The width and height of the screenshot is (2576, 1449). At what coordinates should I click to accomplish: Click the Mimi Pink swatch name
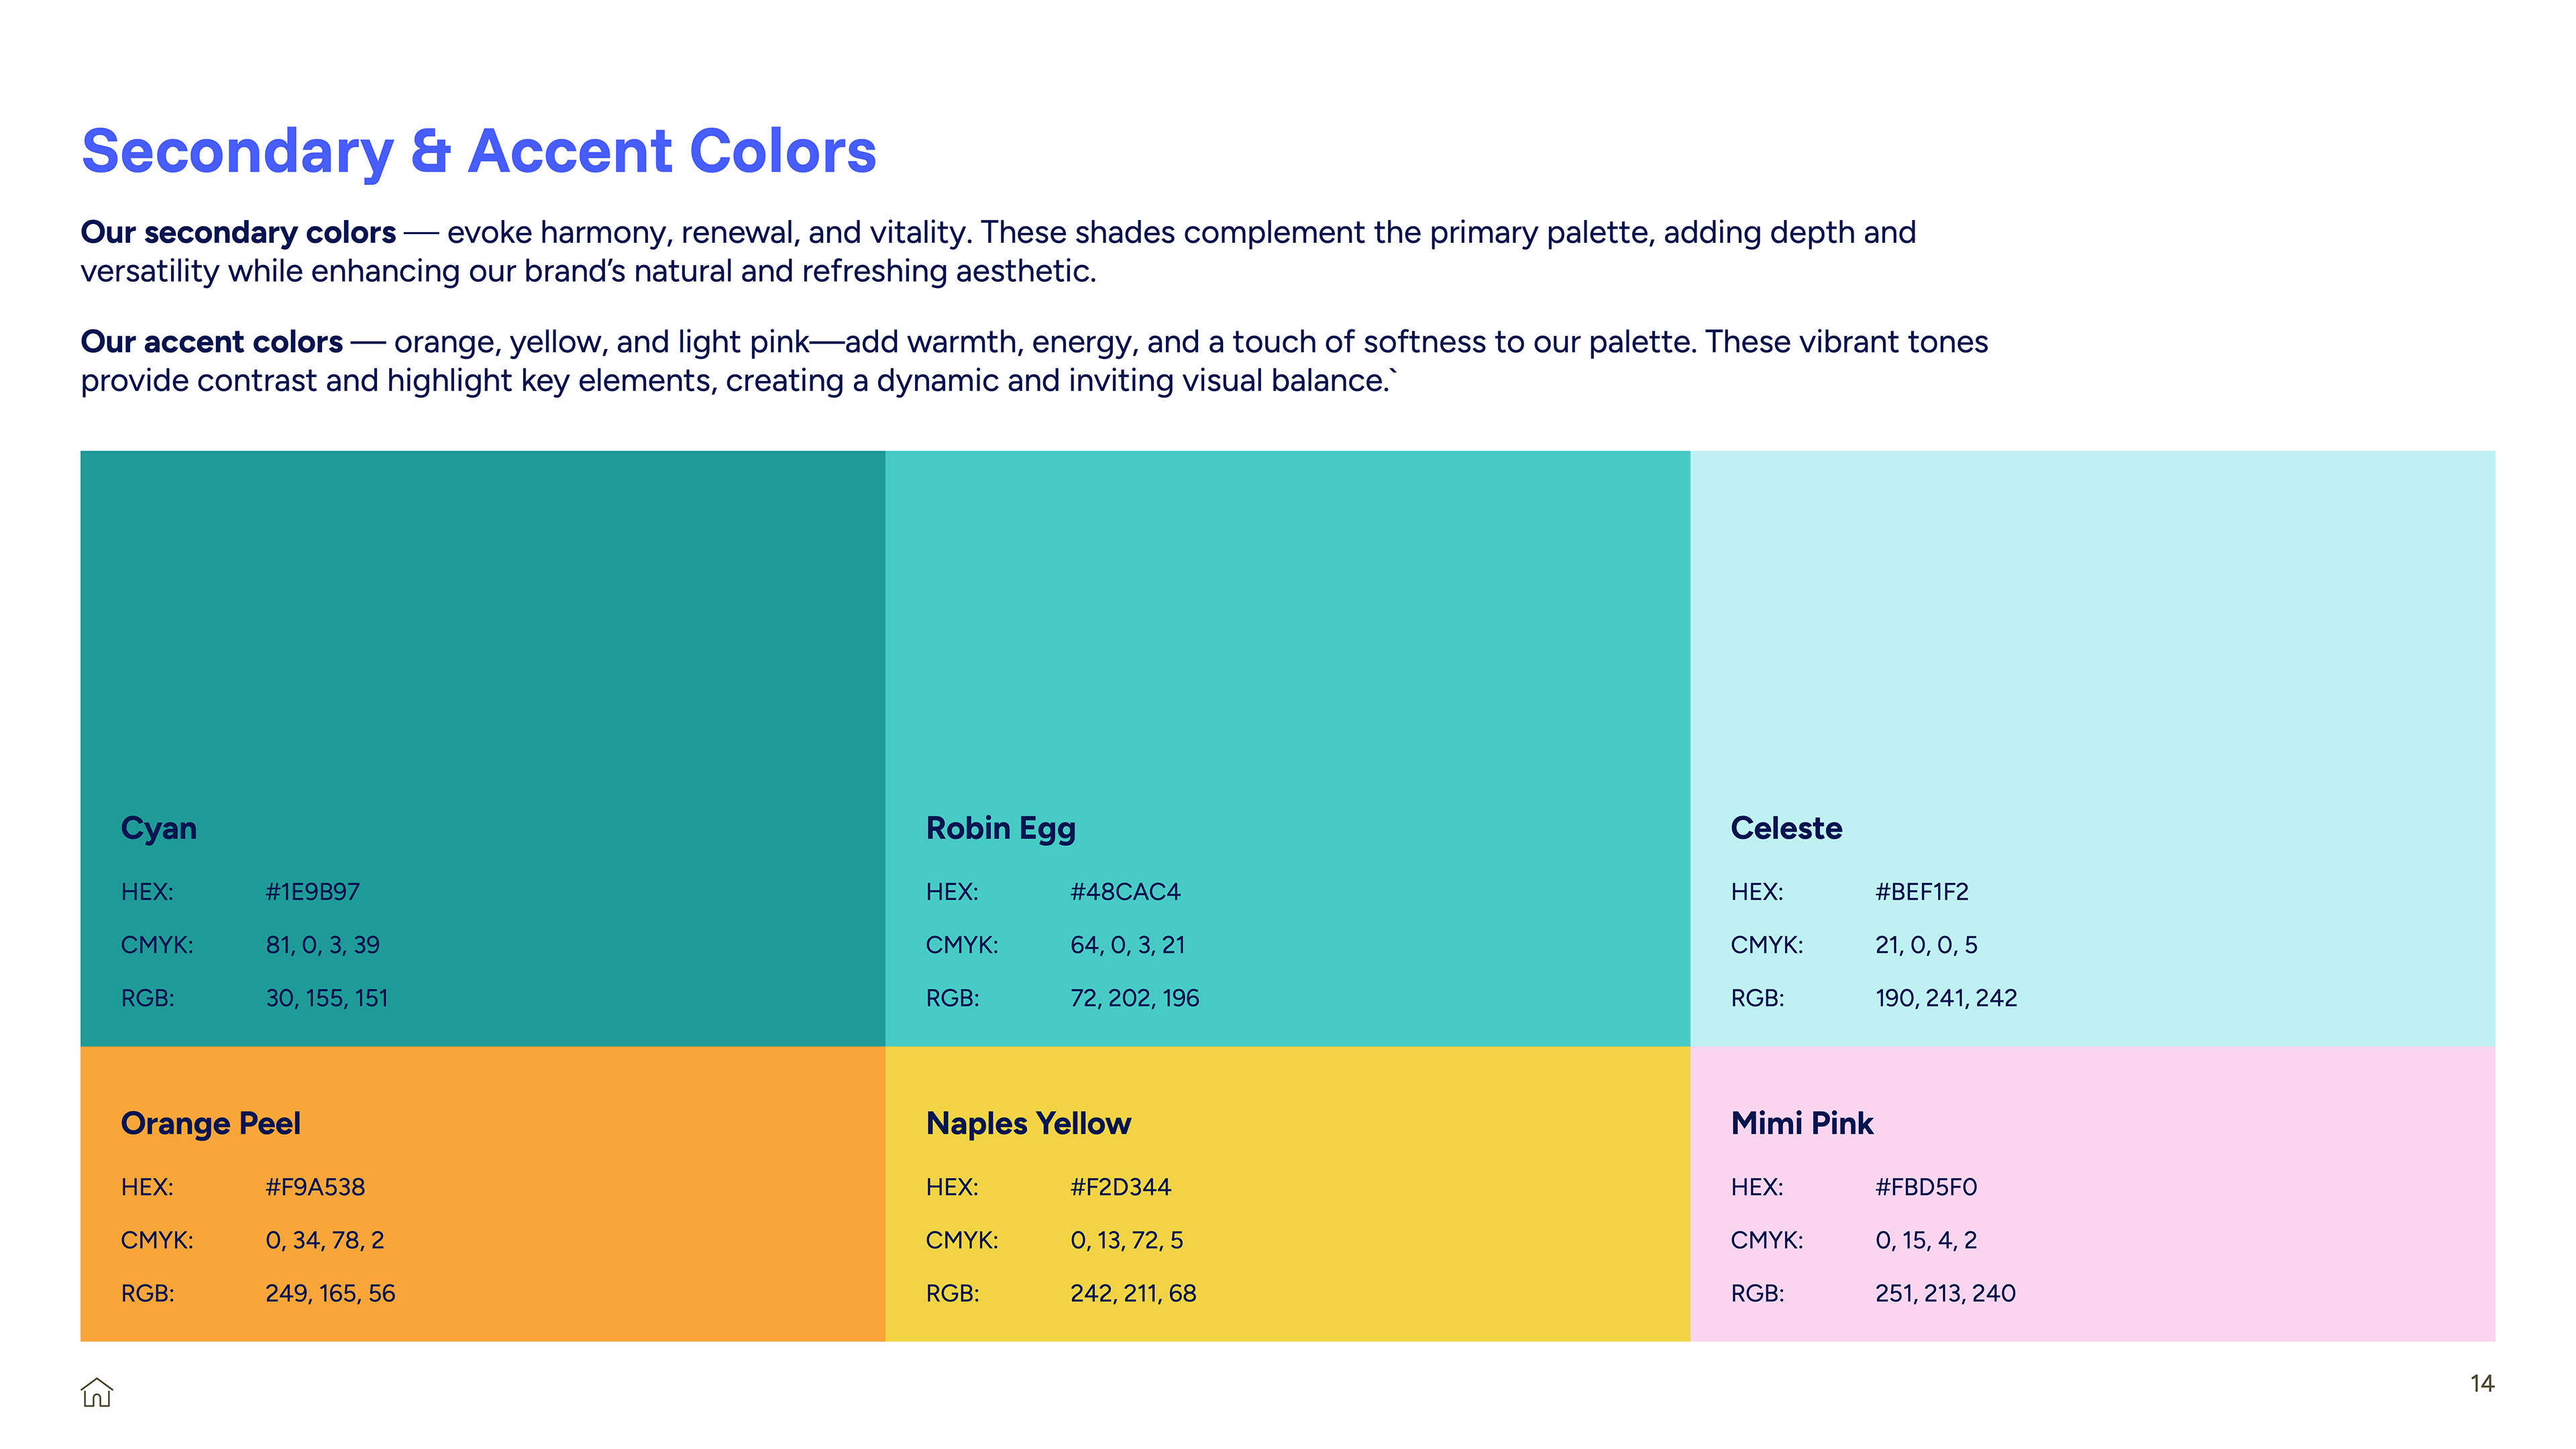[1802, 1123]
